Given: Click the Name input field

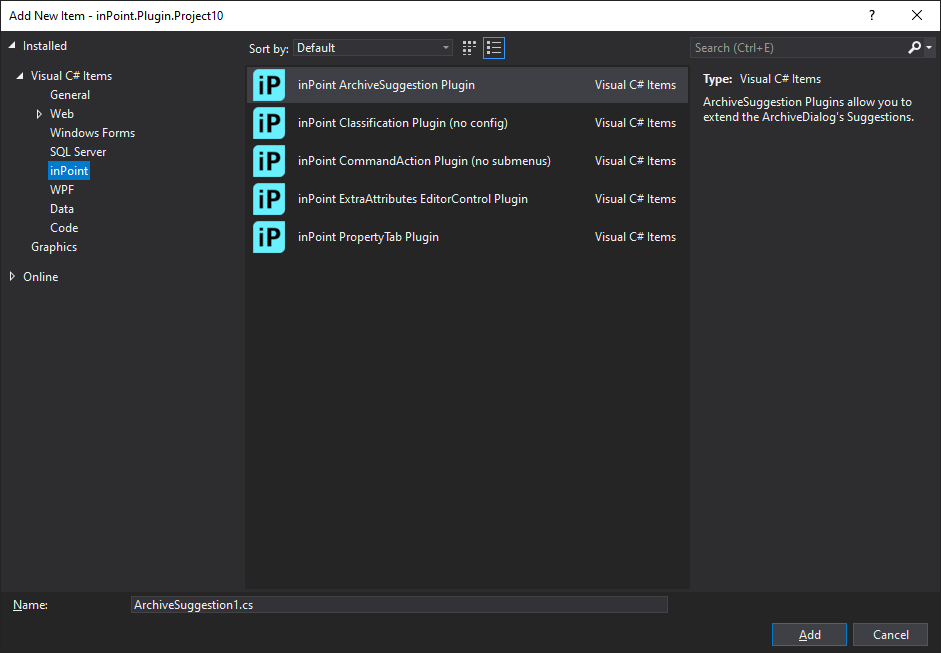Looking at the screenshot, I should [x=399, y=604].
